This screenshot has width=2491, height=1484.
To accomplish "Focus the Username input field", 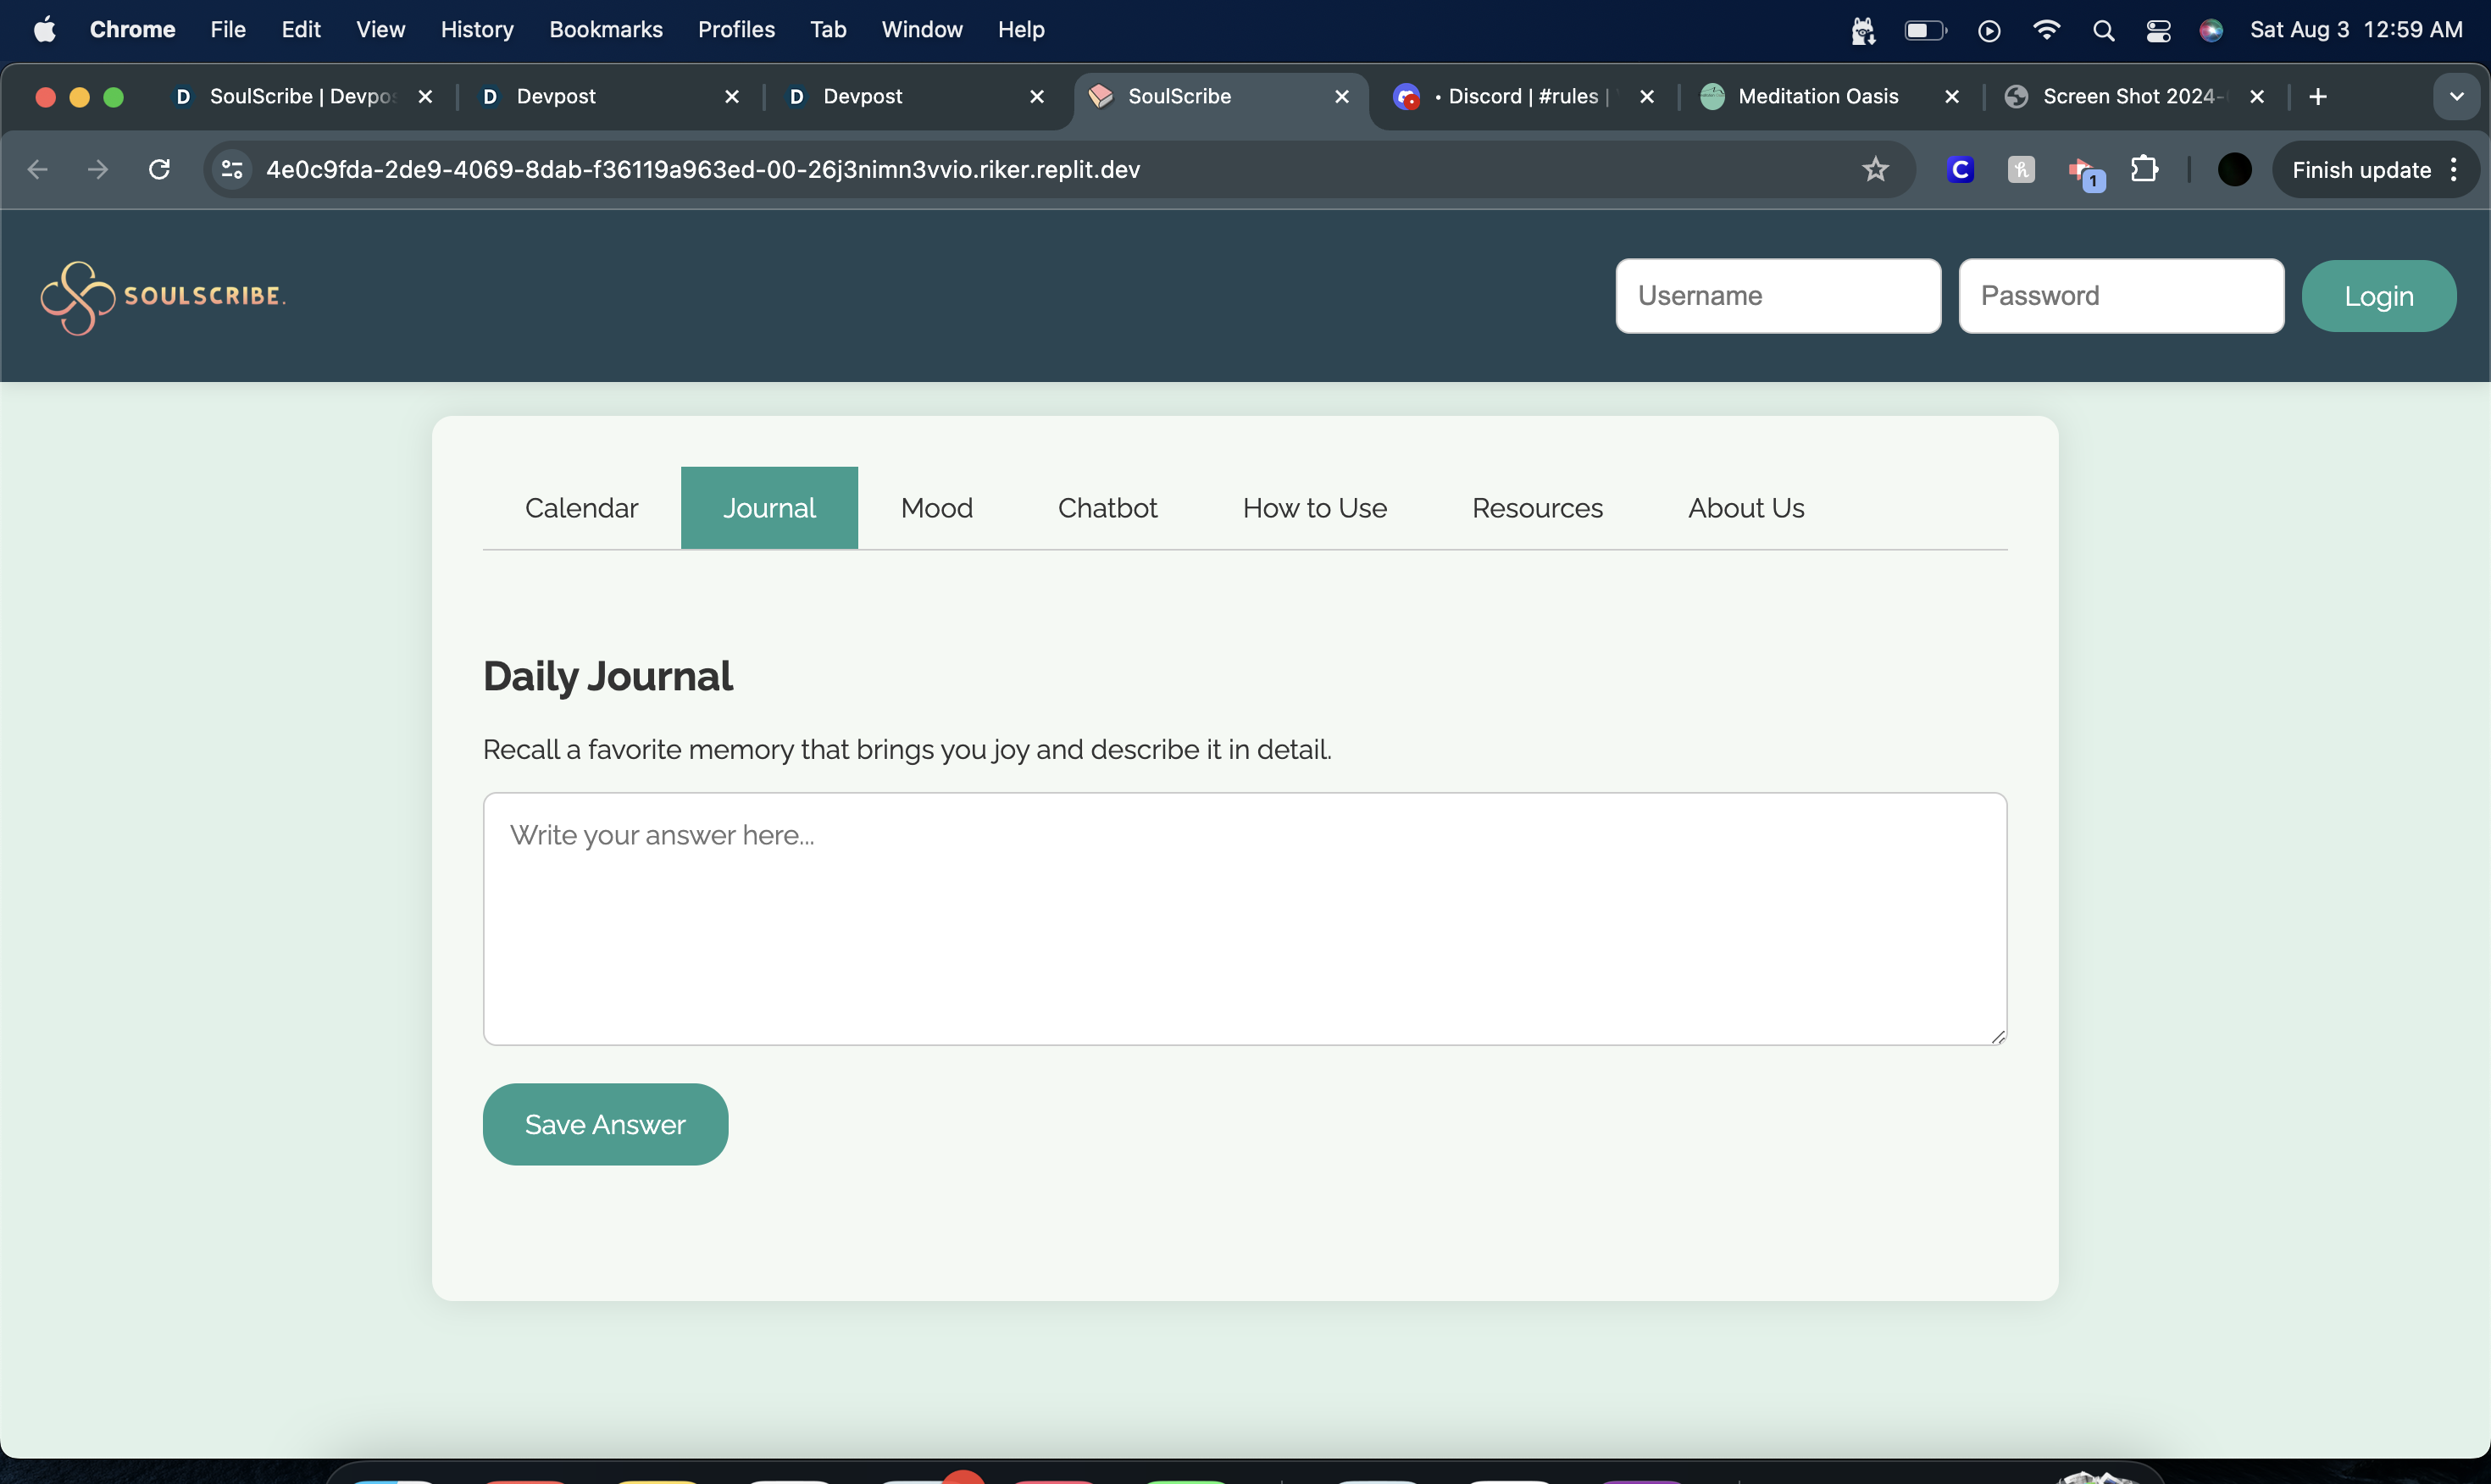I will 1777,296.
